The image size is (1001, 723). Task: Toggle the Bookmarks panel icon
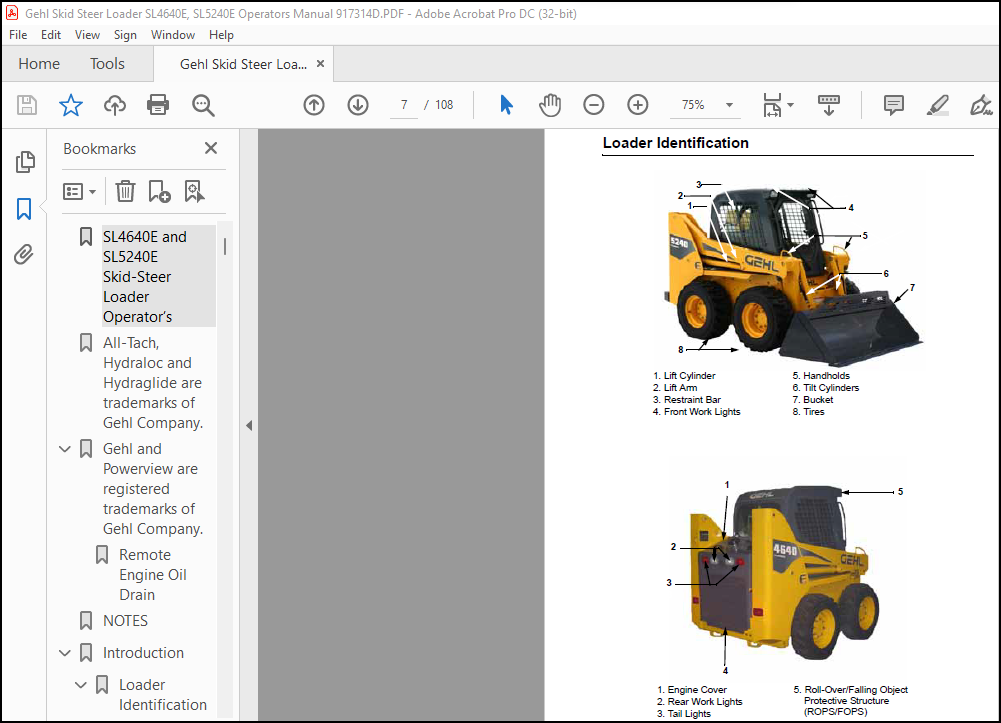[x=24, y=209]
